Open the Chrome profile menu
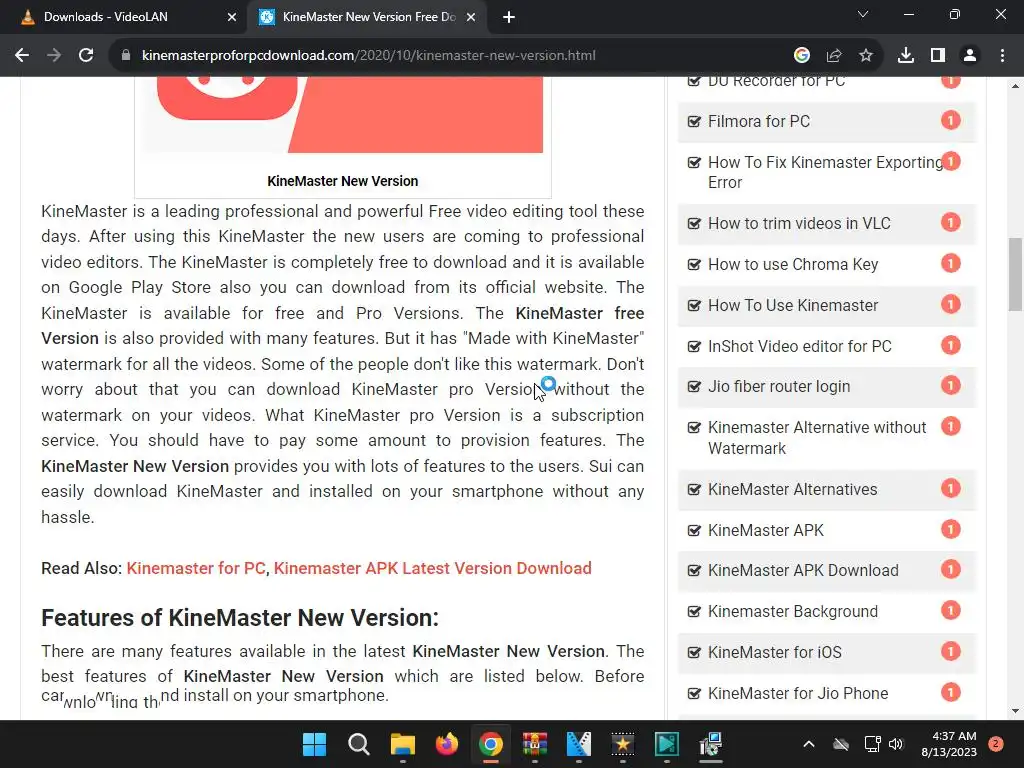The image size is (1024, 768). point(970,56)
